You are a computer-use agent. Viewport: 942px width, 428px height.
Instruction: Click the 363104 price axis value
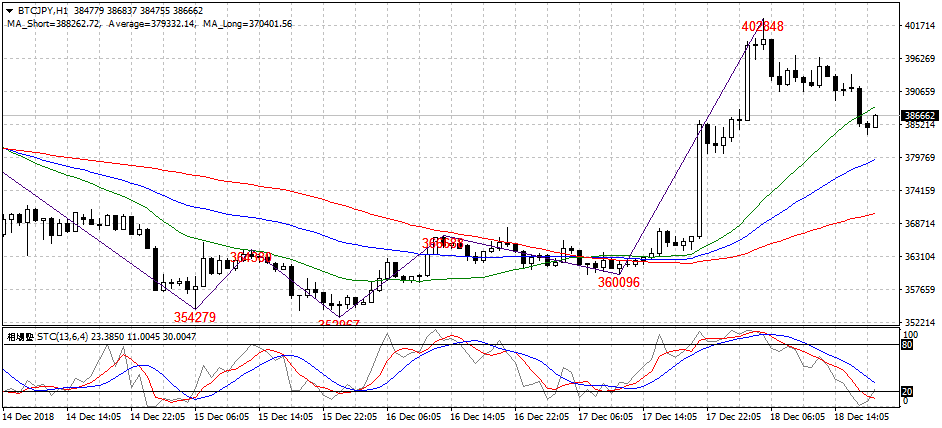[x=917, y=257]
